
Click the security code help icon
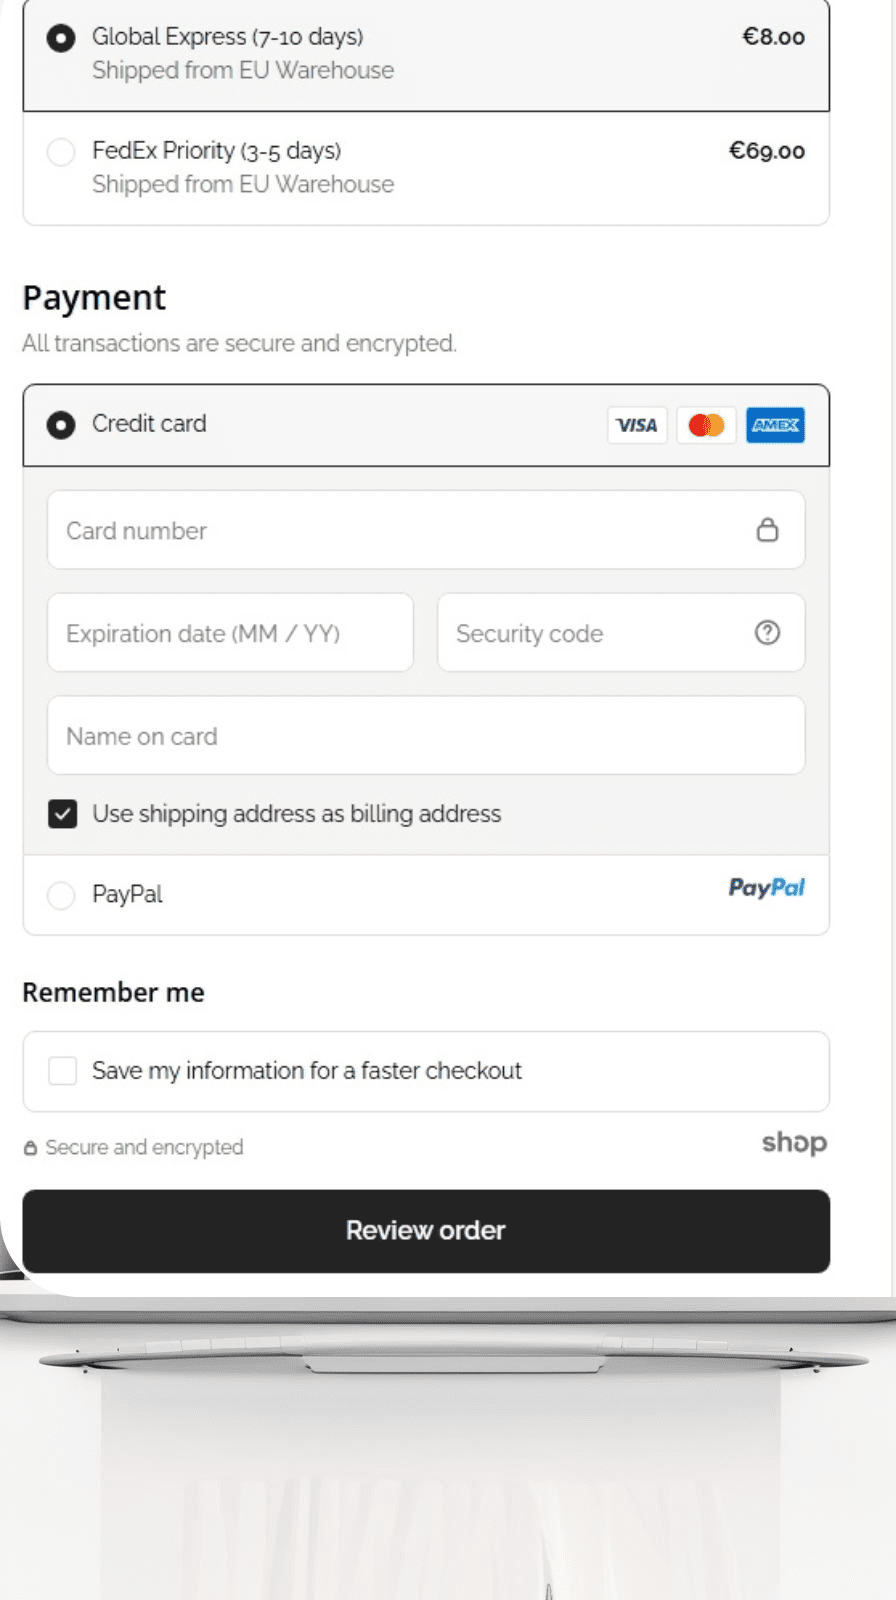767,633
